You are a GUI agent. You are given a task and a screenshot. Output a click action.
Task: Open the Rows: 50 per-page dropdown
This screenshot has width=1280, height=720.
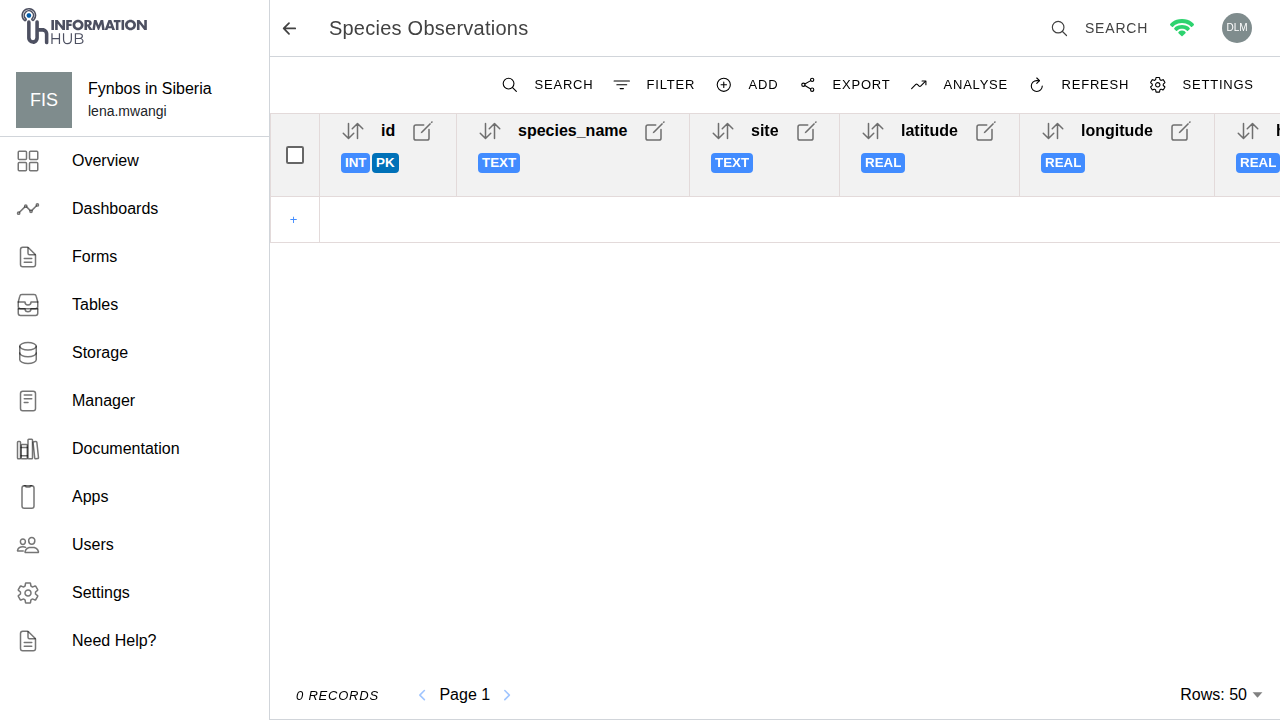click(1221, 695)
